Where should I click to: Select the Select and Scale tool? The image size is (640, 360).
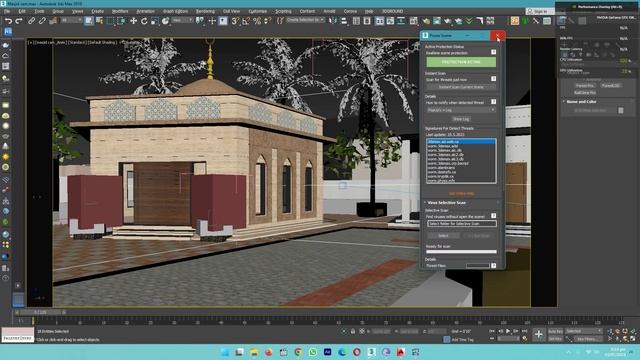point(155,21)
